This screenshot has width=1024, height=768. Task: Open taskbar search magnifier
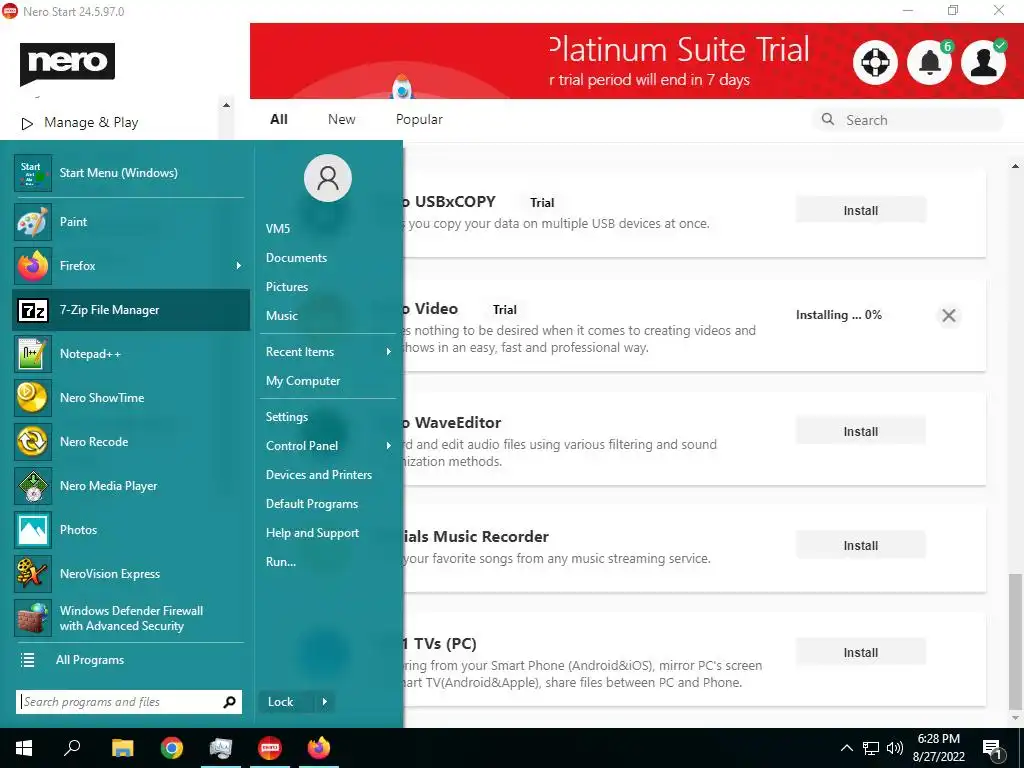[72, 748]
